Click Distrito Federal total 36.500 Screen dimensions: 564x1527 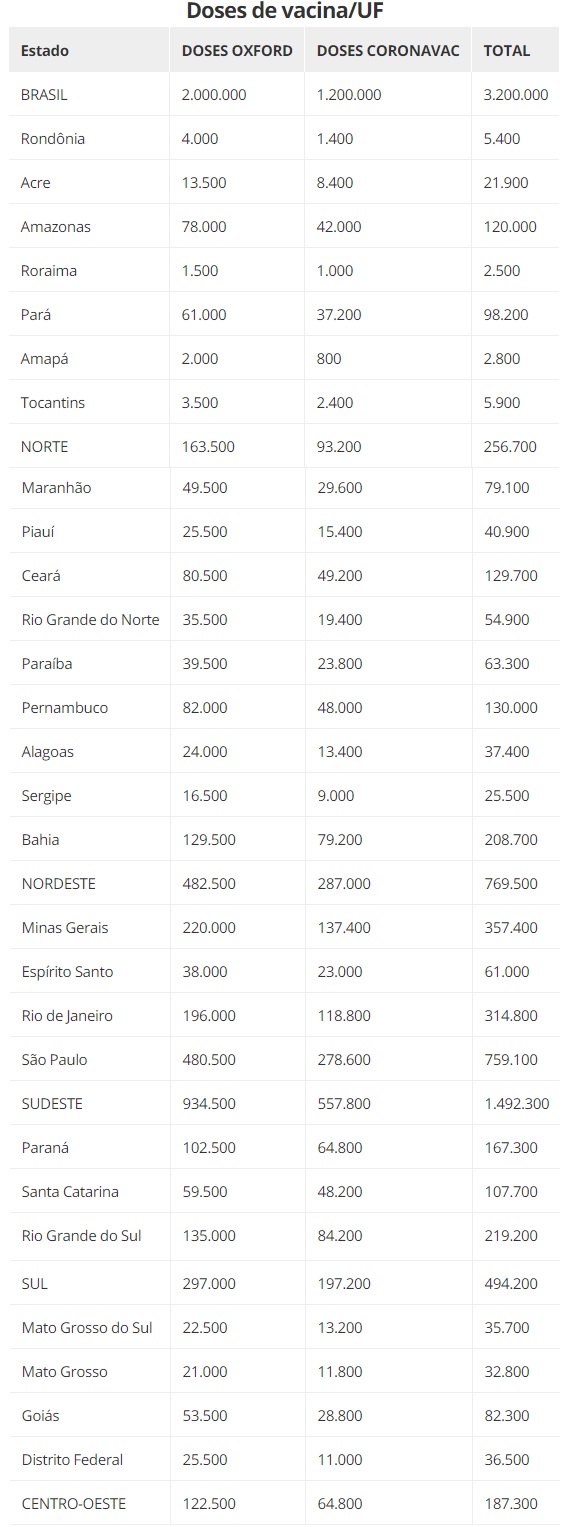pyautogui.click(x=507, y=1460)
